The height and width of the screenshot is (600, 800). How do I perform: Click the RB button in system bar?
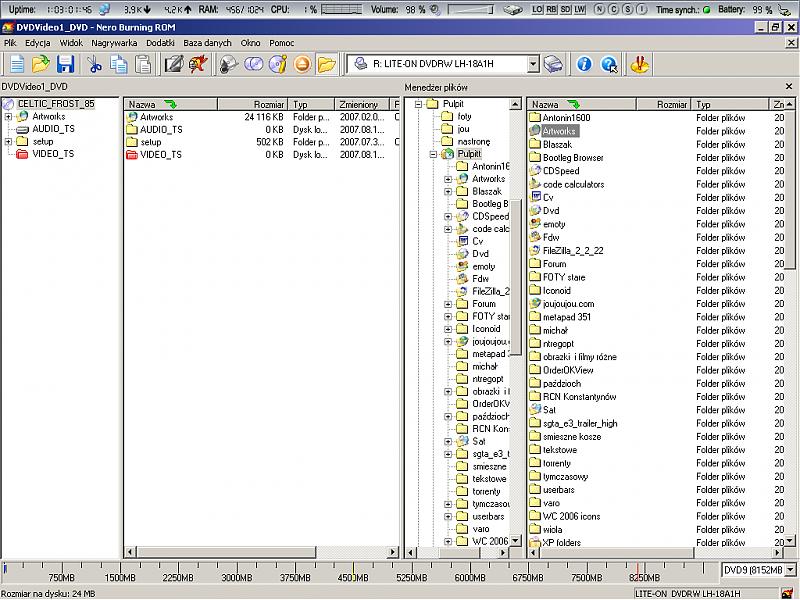pyautogui.click(x=552, y=9)
